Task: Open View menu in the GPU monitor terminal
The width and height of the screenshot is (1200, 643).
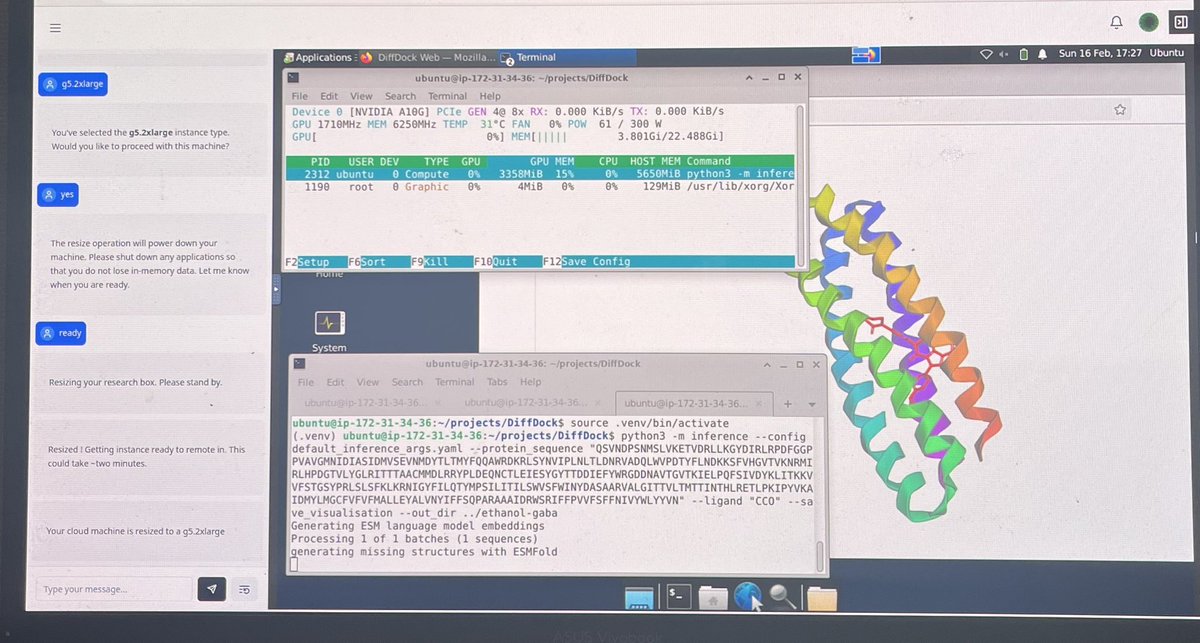Action: [x=361, y=96]
